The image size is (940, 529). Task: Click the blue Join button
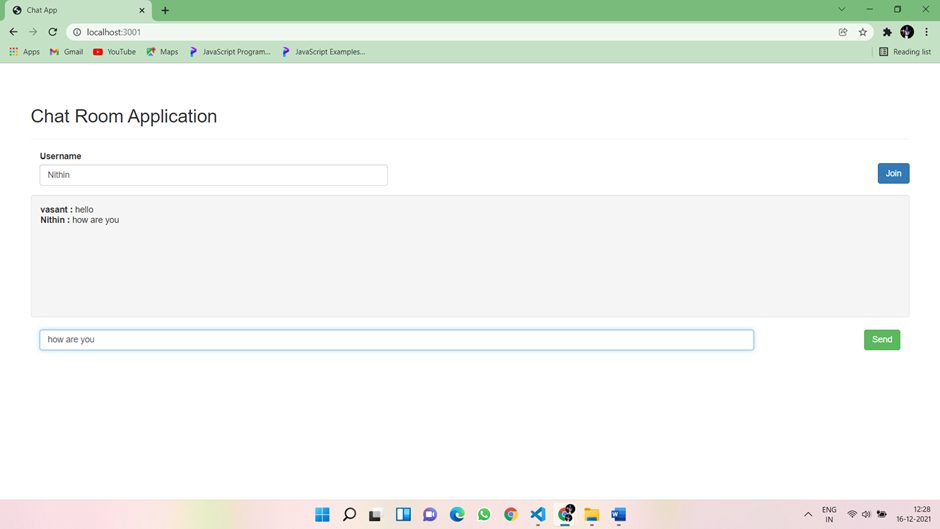point(893,173)
